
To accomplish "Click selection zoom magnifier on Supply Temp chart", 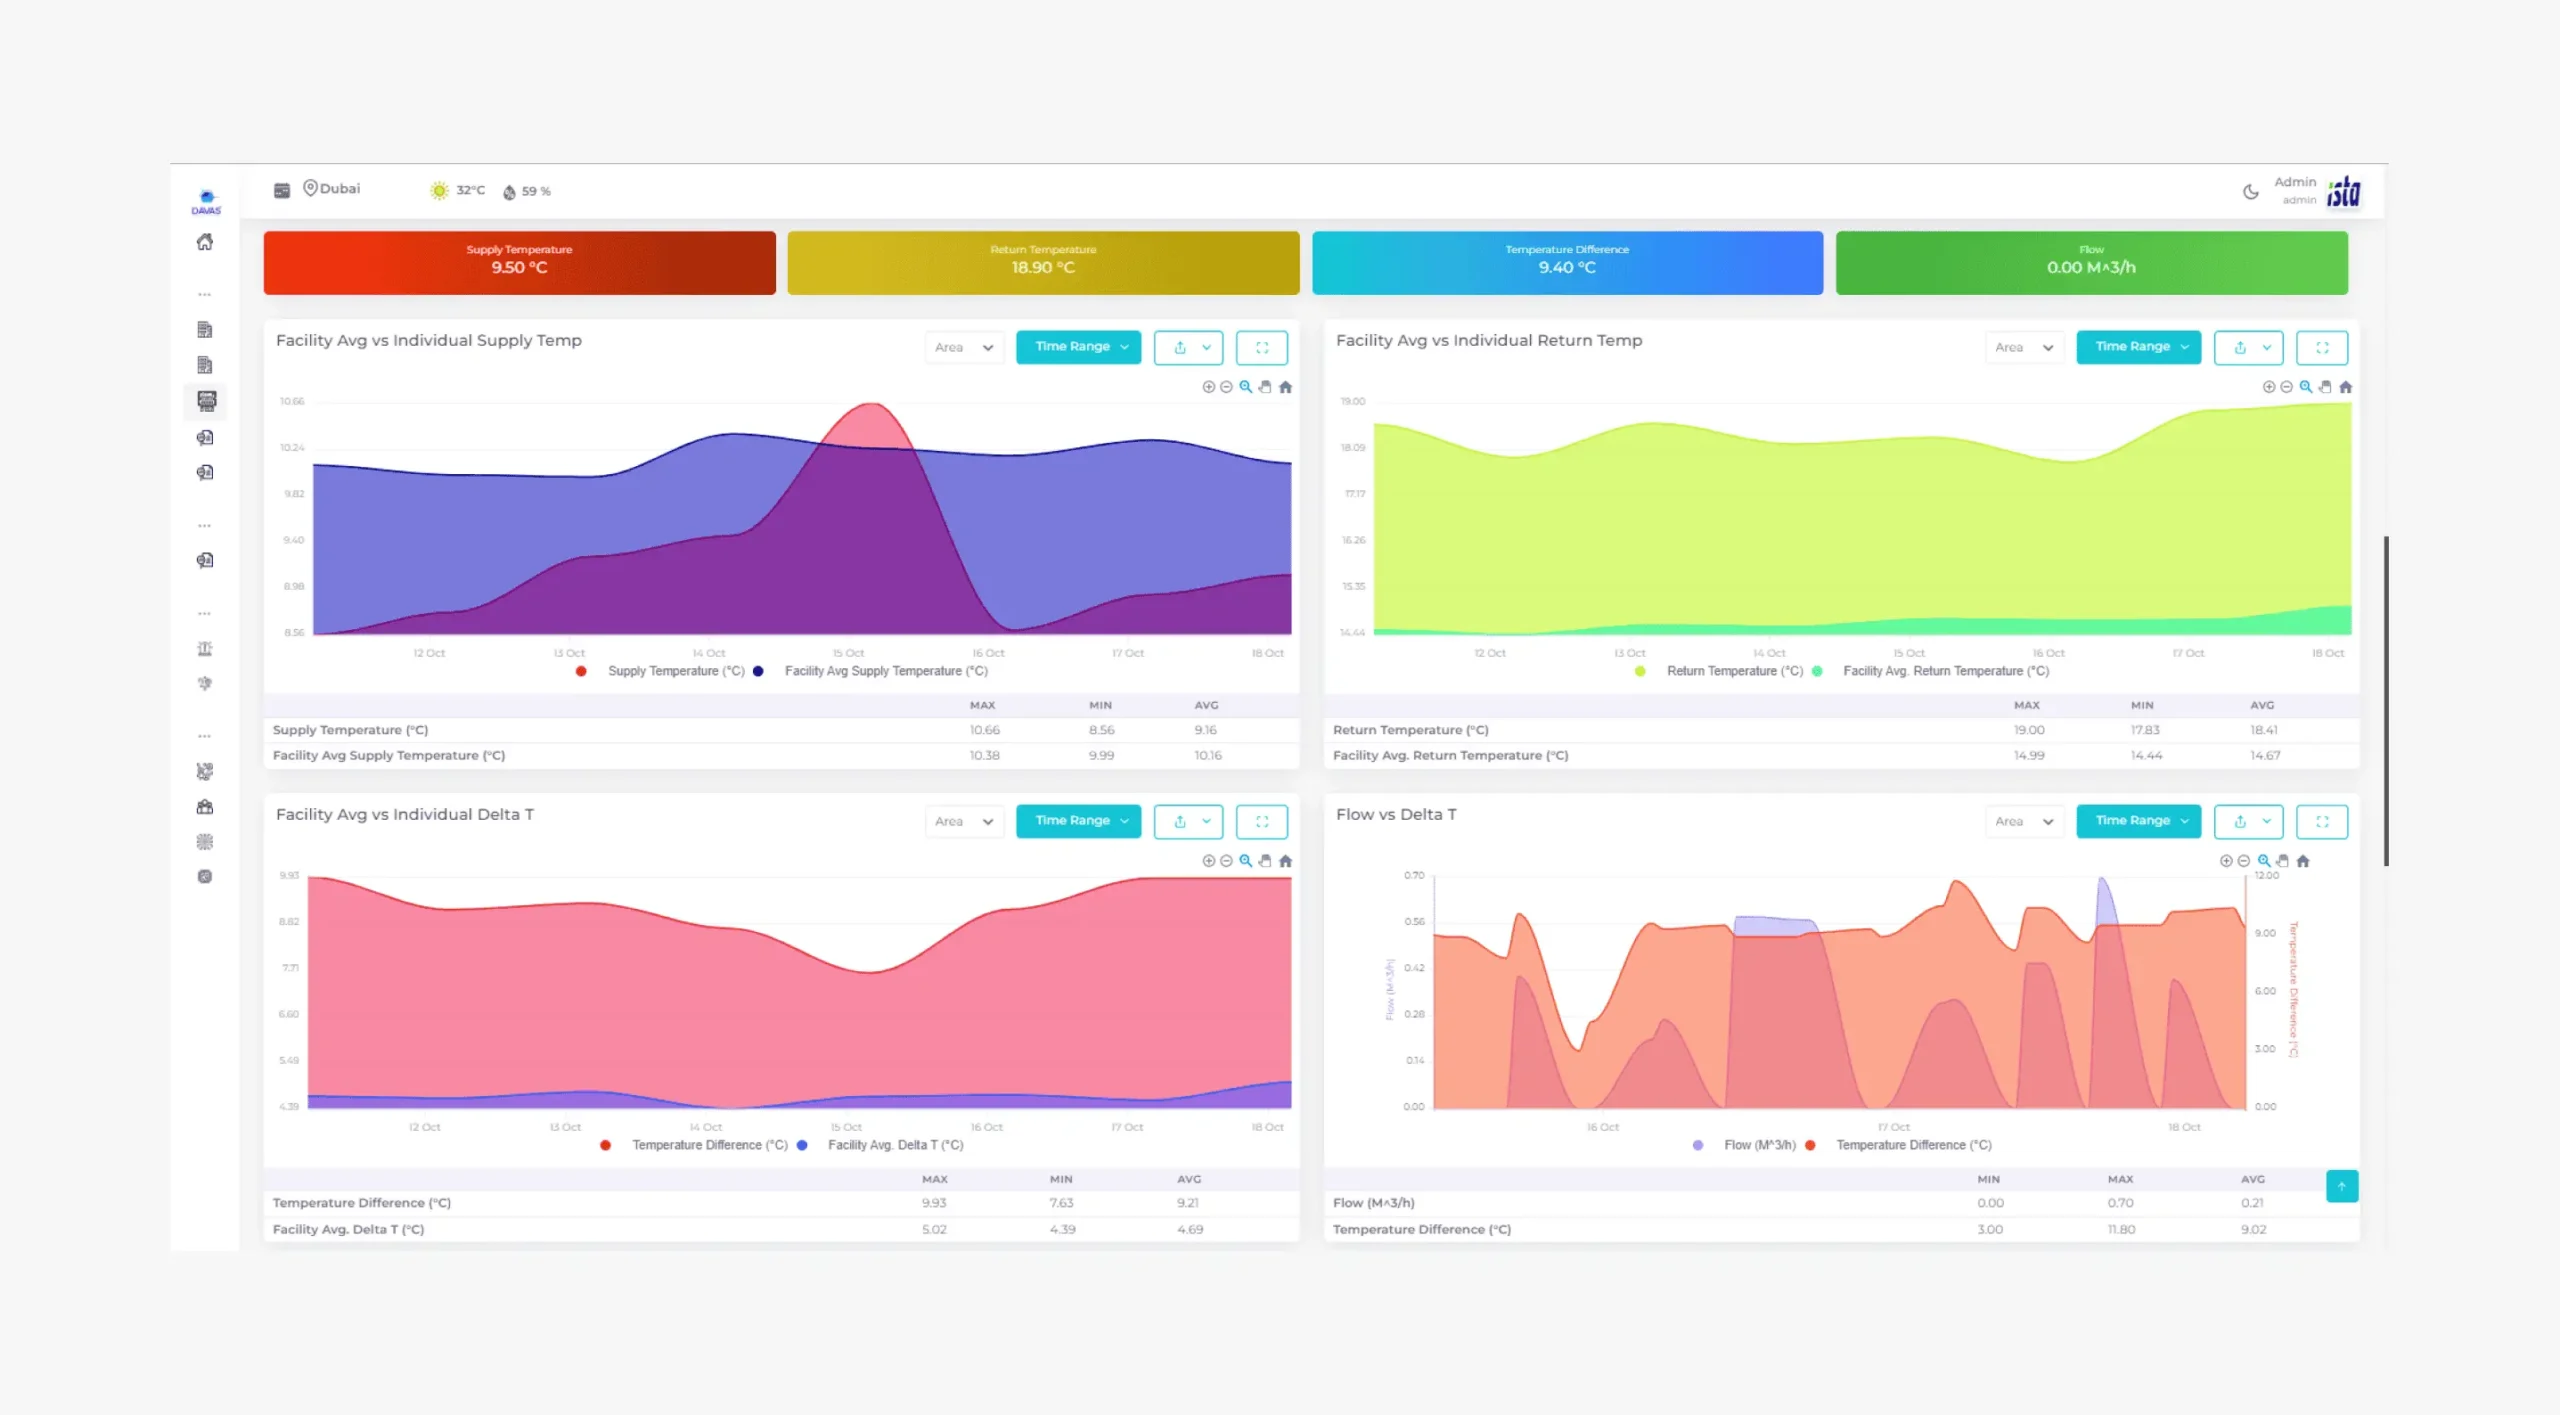I will pos(1246,387).
